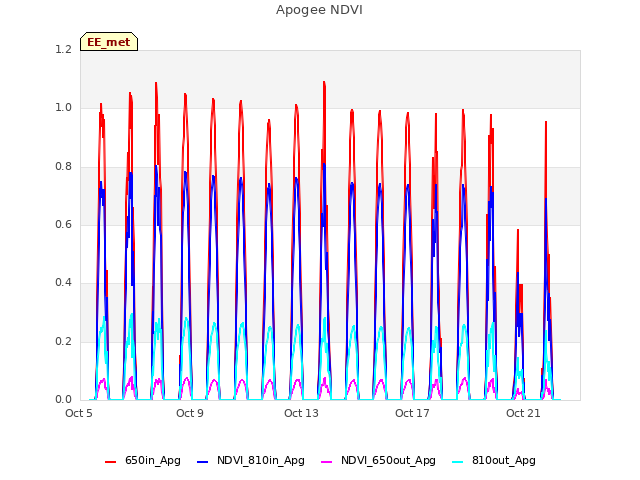Click the Oct 21 x-axis label

(x=523, y=413)
